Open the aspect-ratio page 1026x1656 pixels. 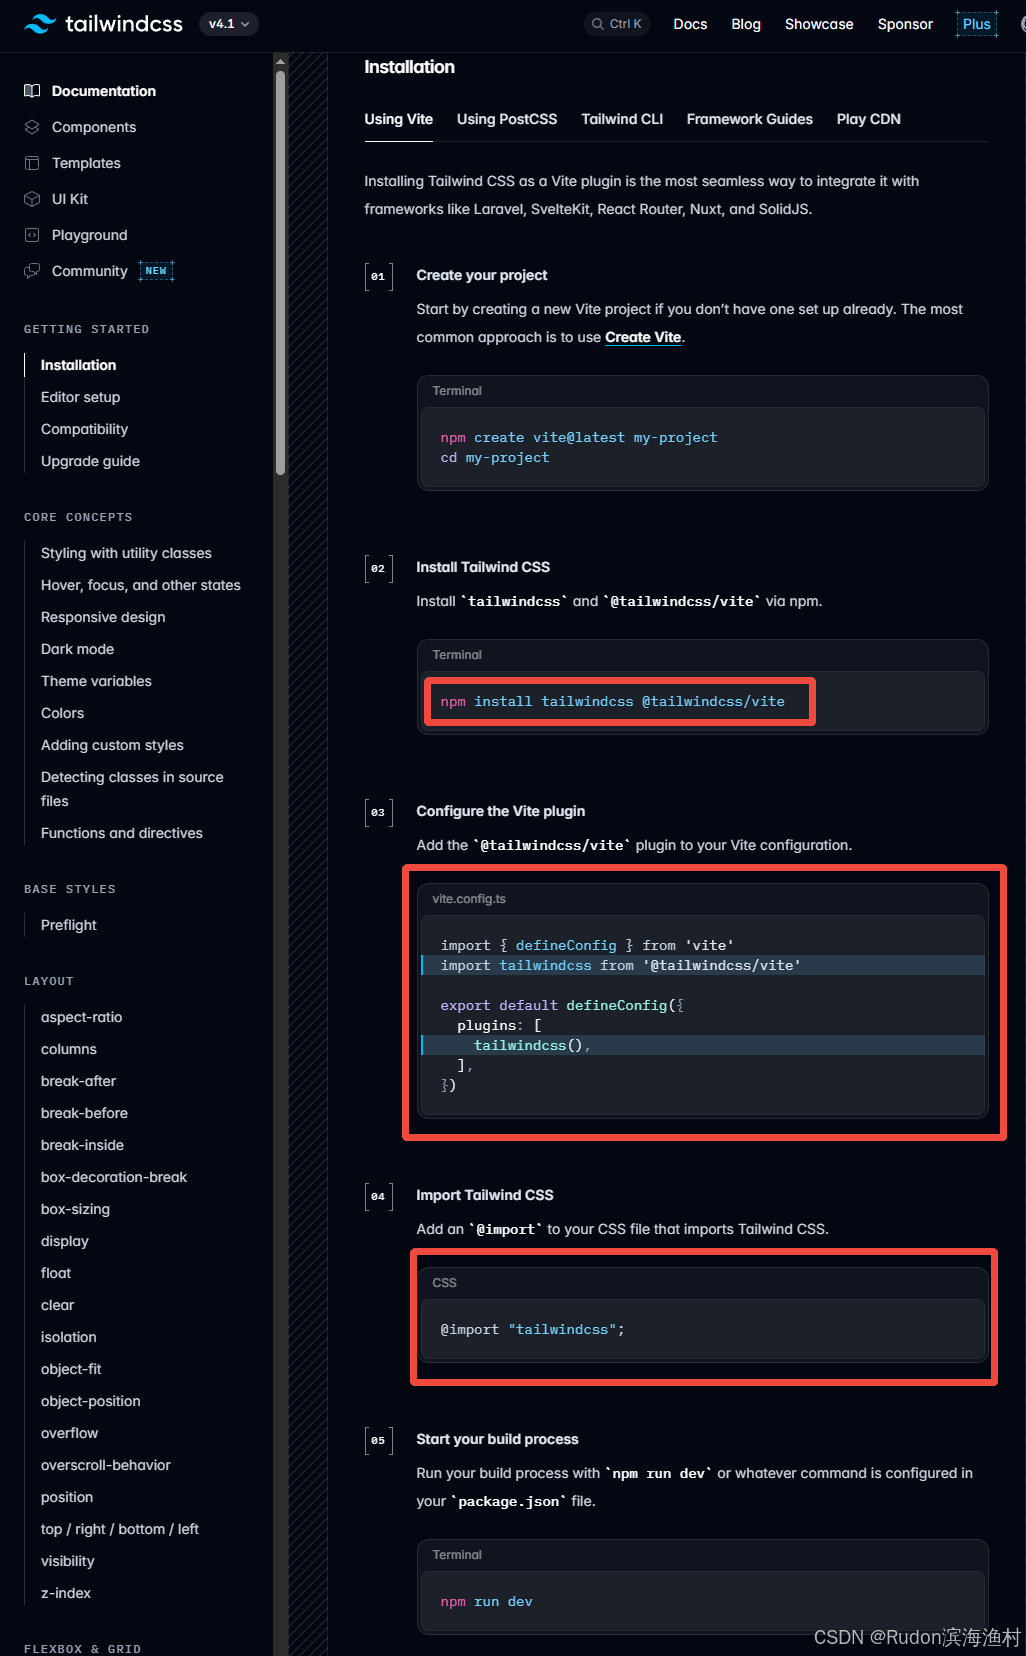click(x=81, y=1017)
